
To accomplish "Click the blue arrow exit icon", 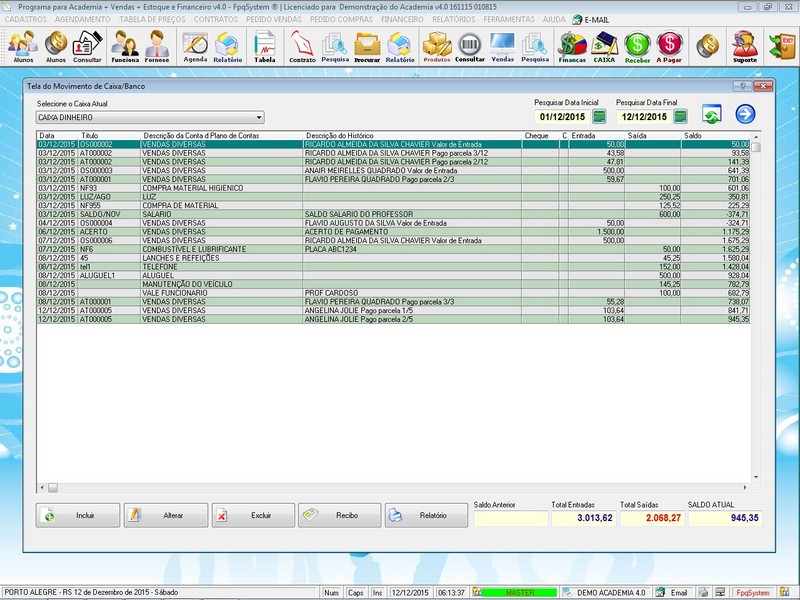I will [745, 115].
